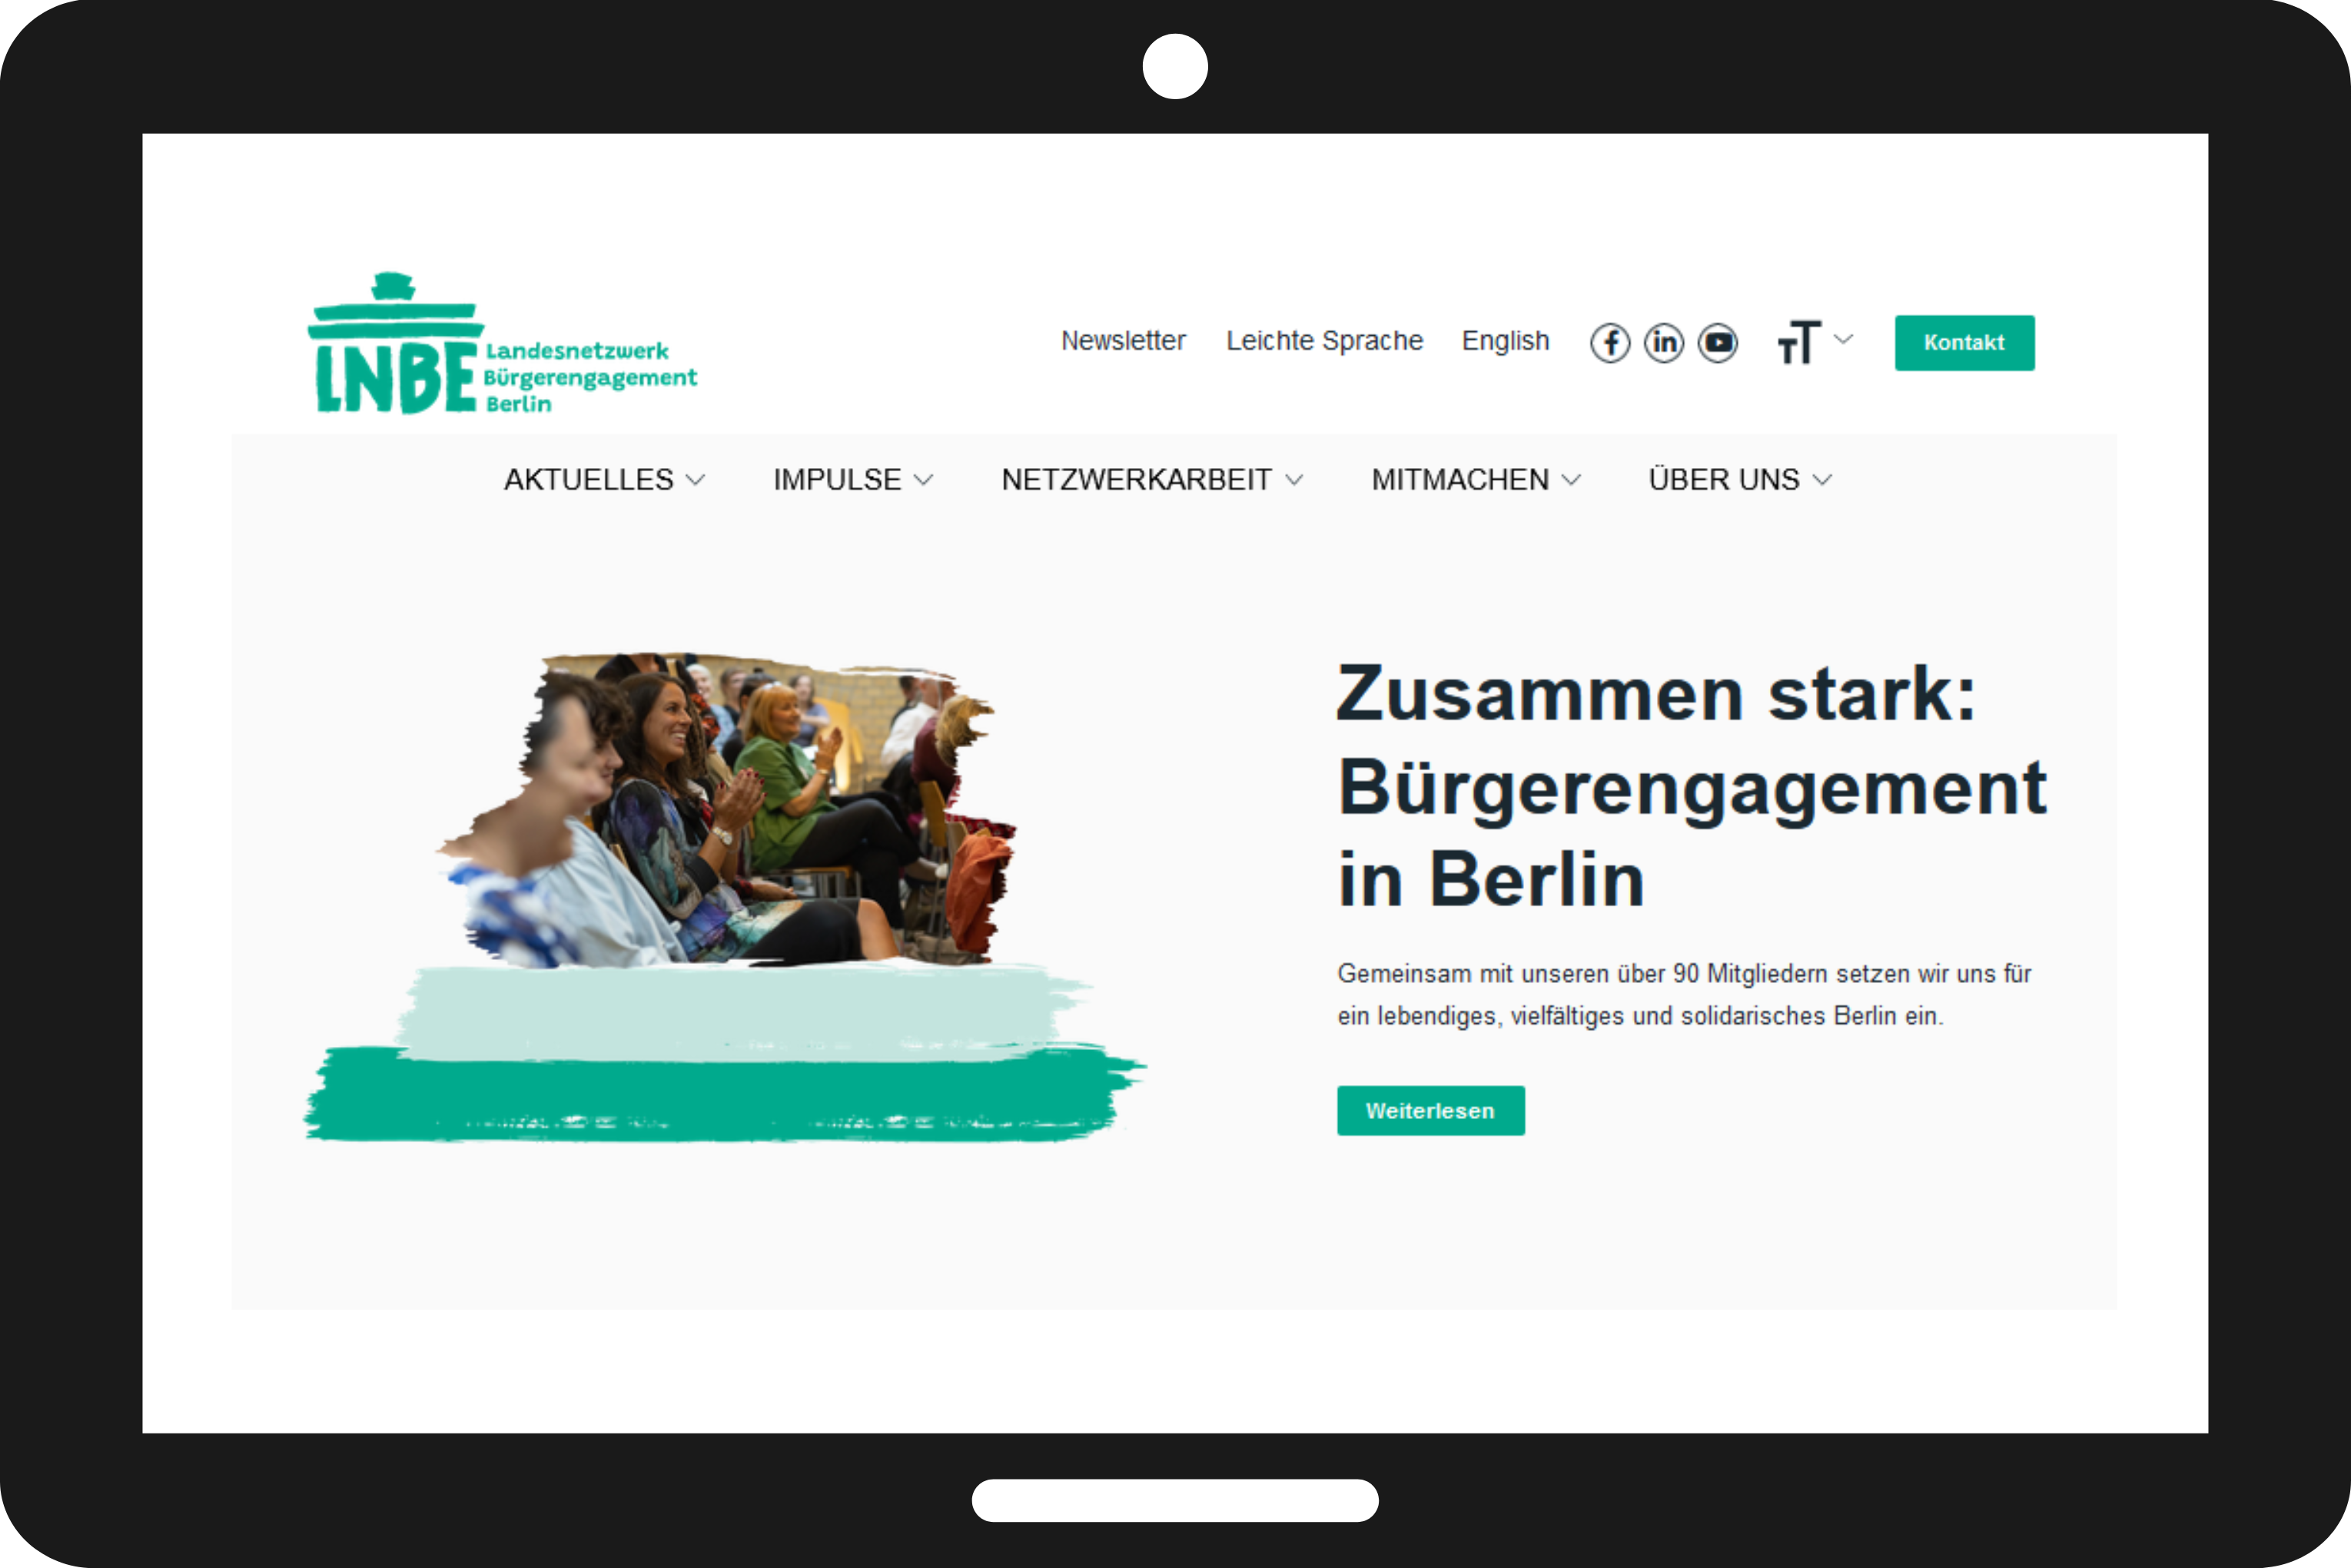
Task: Click the YouTube social media icon
Action: (x=1716, y=341)
